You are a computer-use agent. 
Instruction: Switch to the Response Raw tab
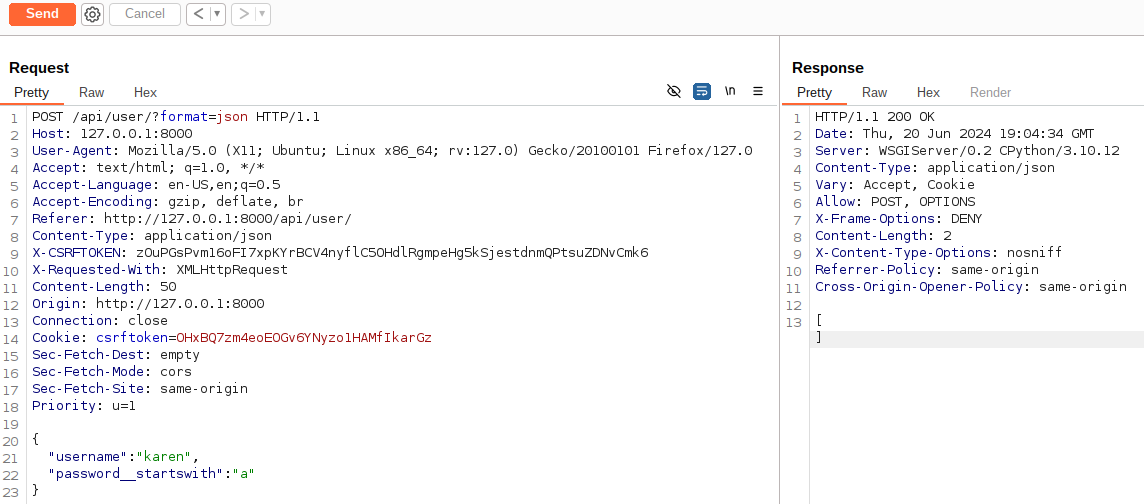[x=874, y=93]
